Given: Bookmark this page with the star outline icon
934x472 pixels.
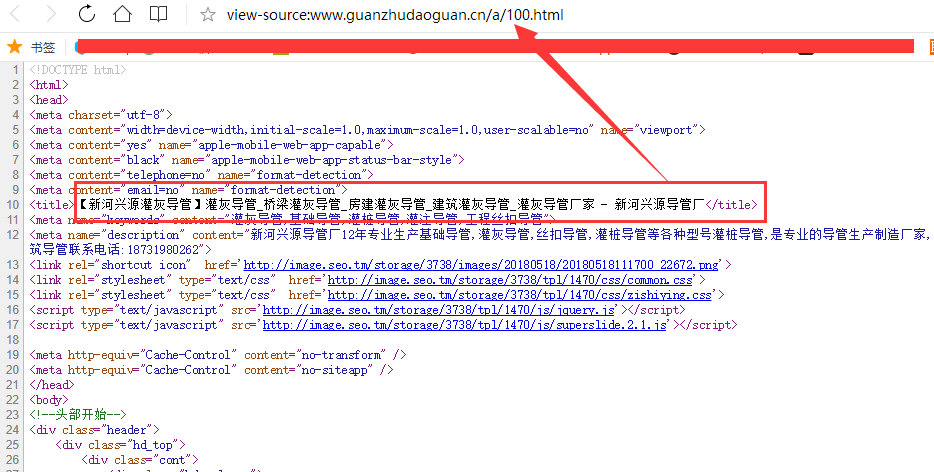Looking at the screenshot, I should coord(208,14).
